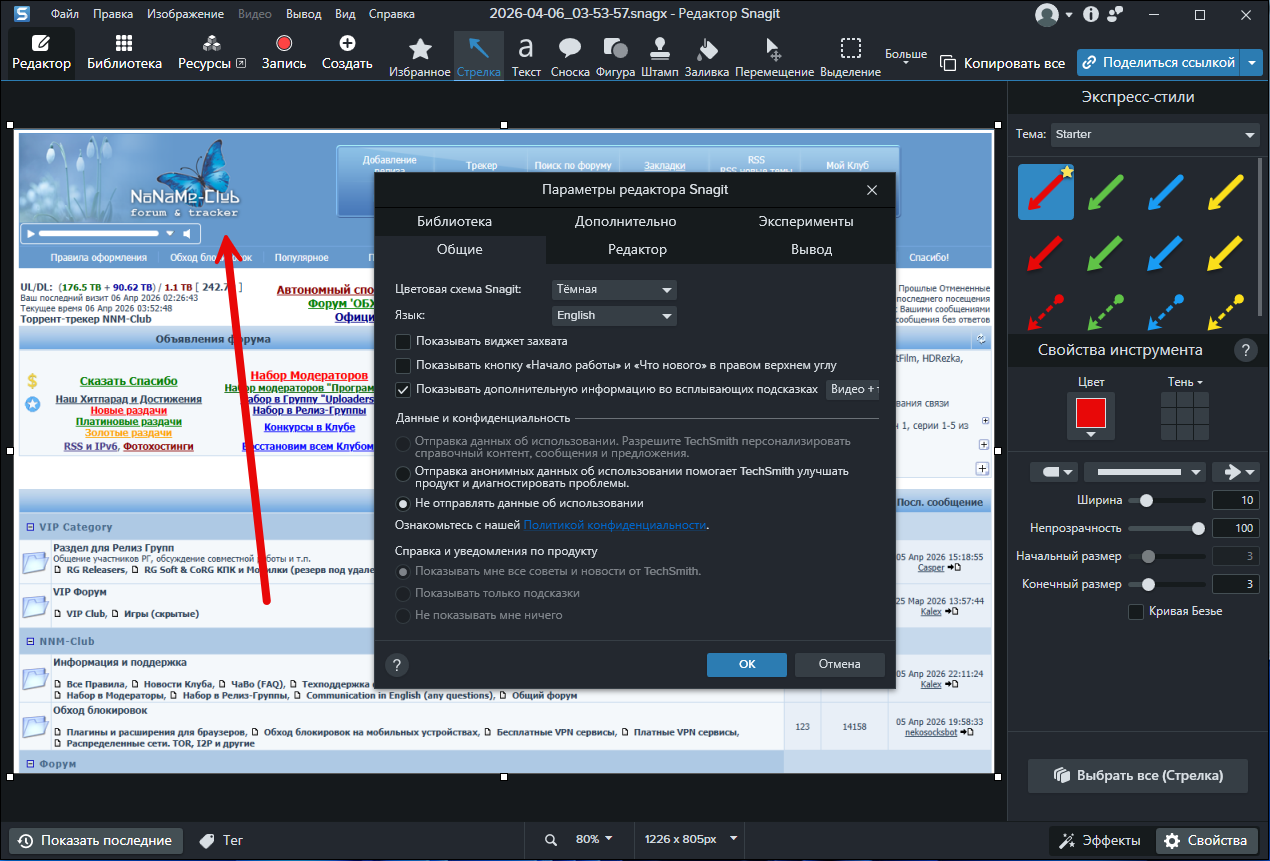
Task: Click the Snagit logo icon
Action: 20,14
